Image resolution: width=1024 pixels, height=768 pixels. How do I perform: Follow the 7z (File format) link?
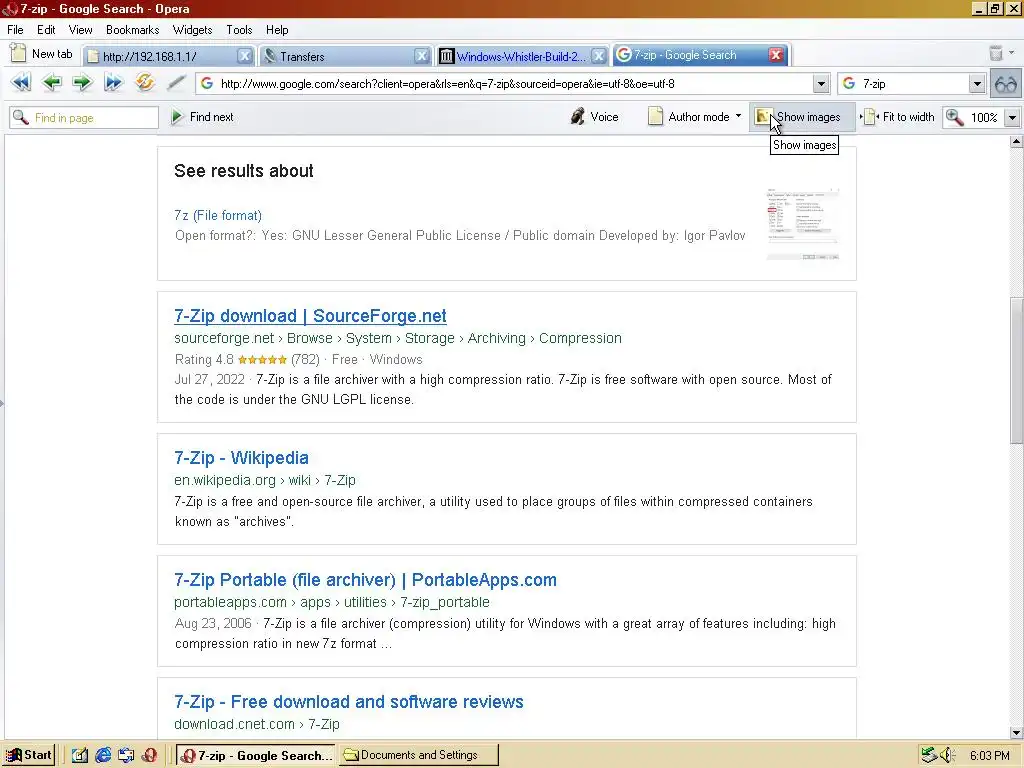217,216
